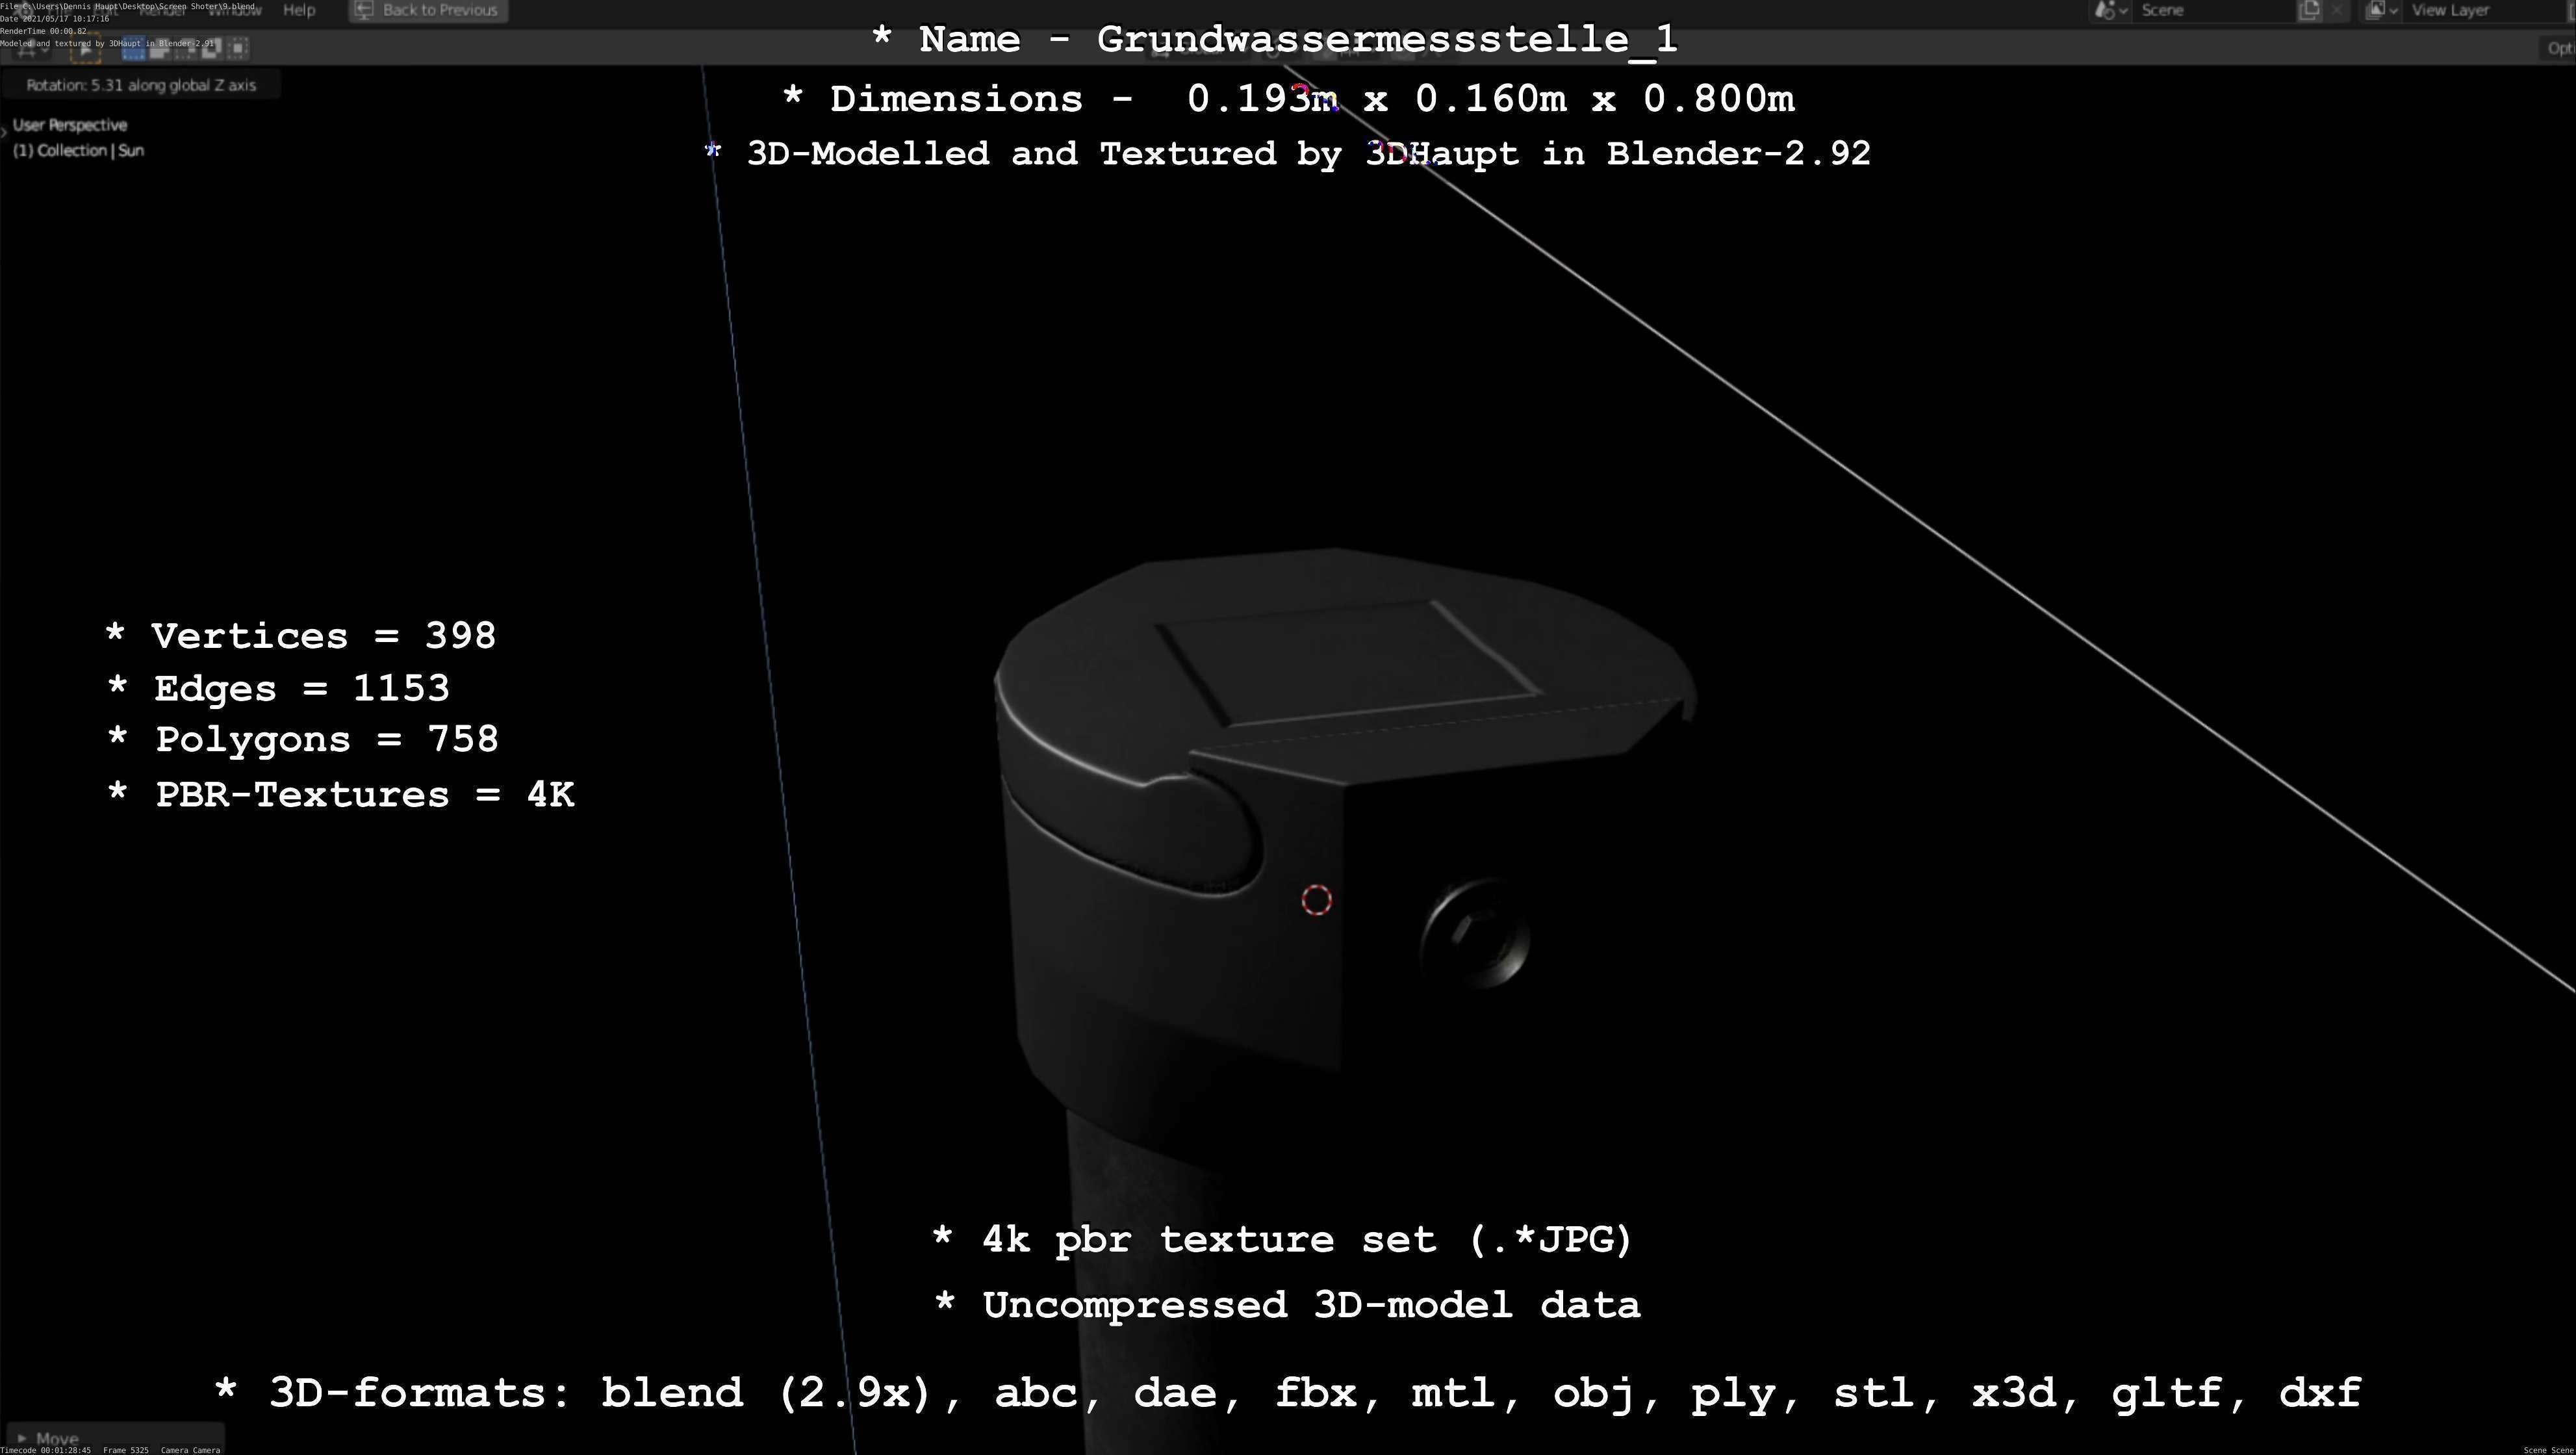Open the View Layer browse dropdown
Screen dimensions: 2576x1455
[2382, 10]
